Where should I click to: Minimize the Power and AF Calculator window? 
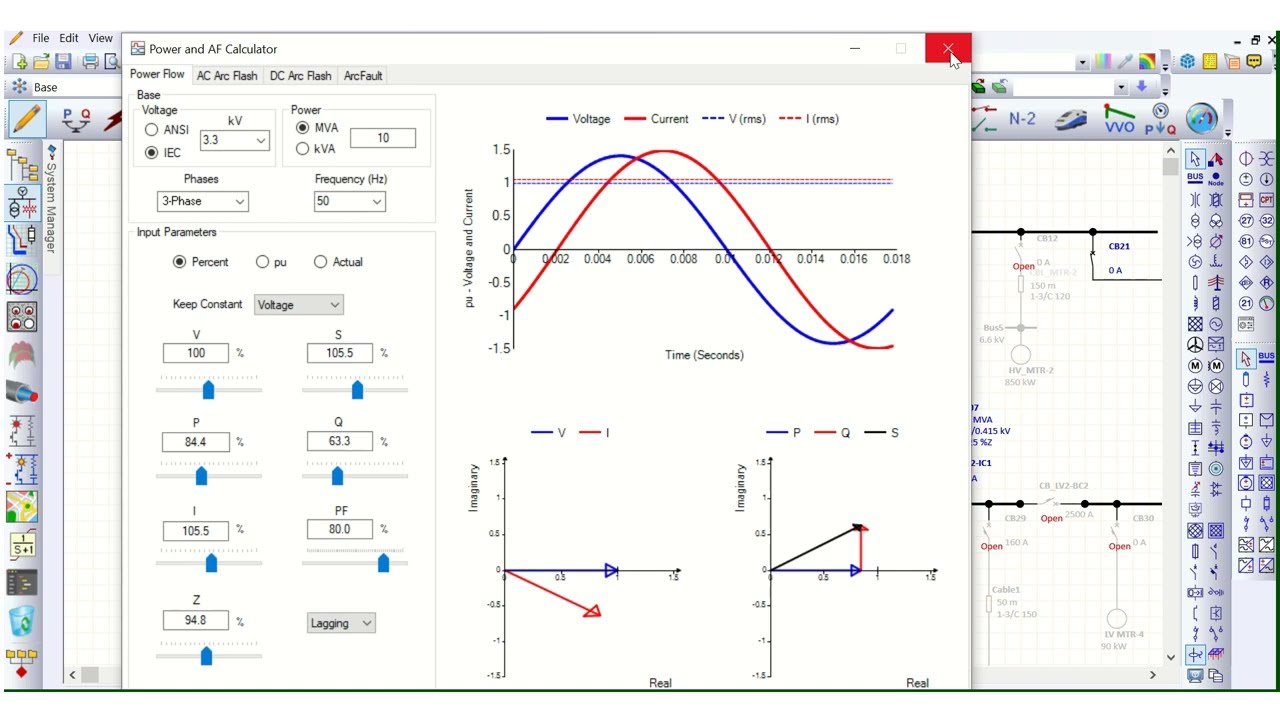(855, 48)
